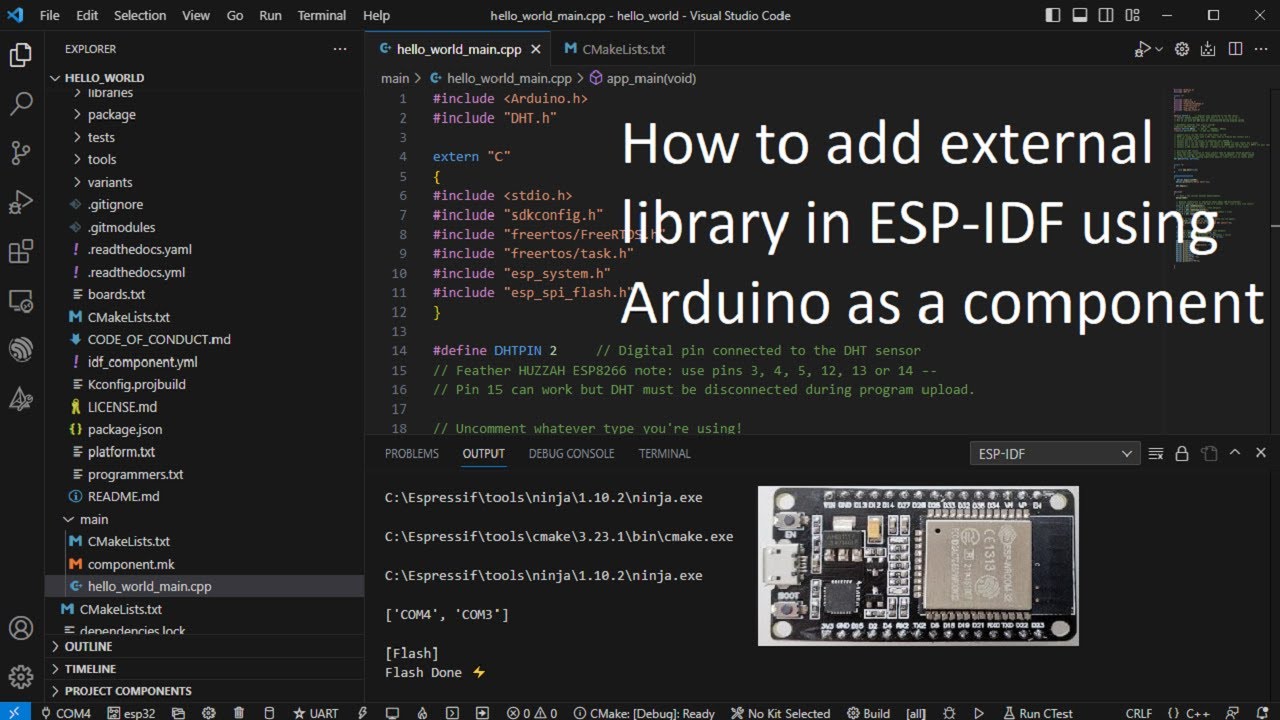Image resolution: width=1280 pixels, height=720 pixels.
Task: Select UART flash method in status bar
Action: pyautogui.click(x=316, y=713)
